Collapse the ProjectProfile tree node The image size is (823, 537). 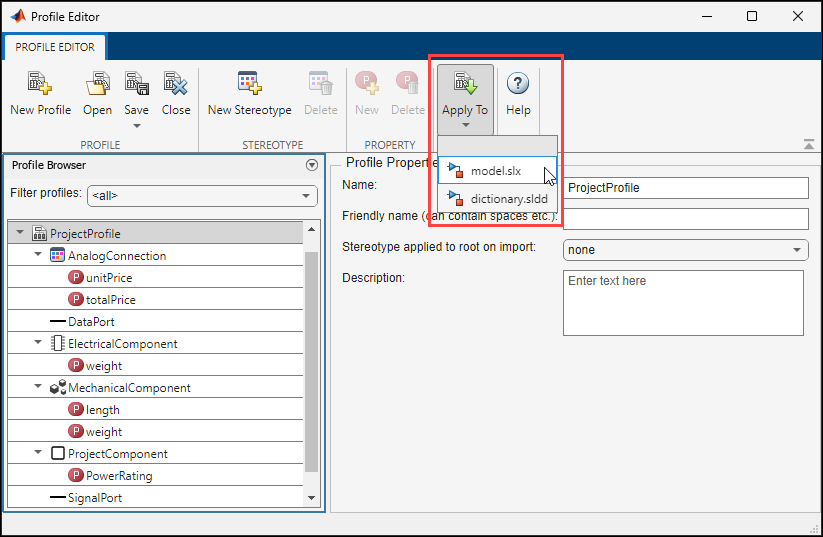tap(20, 233)
